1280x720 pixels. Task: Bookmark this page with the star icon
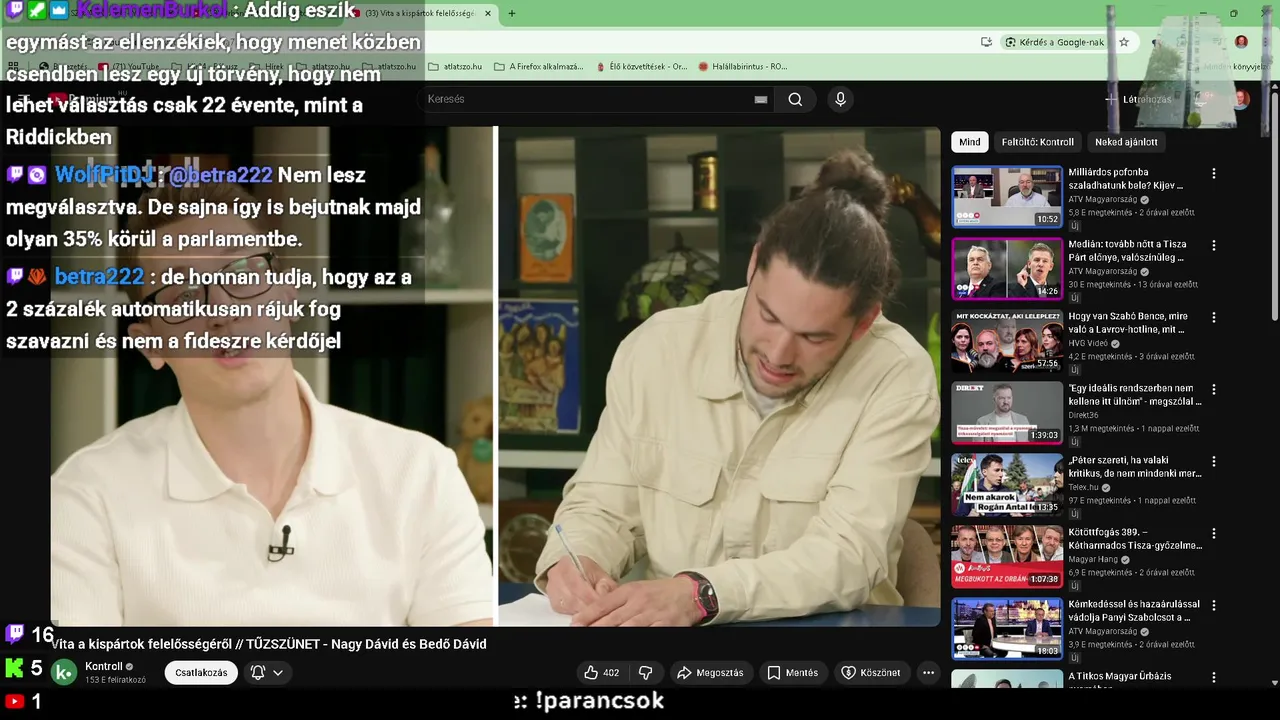[x=1124, y=42]
